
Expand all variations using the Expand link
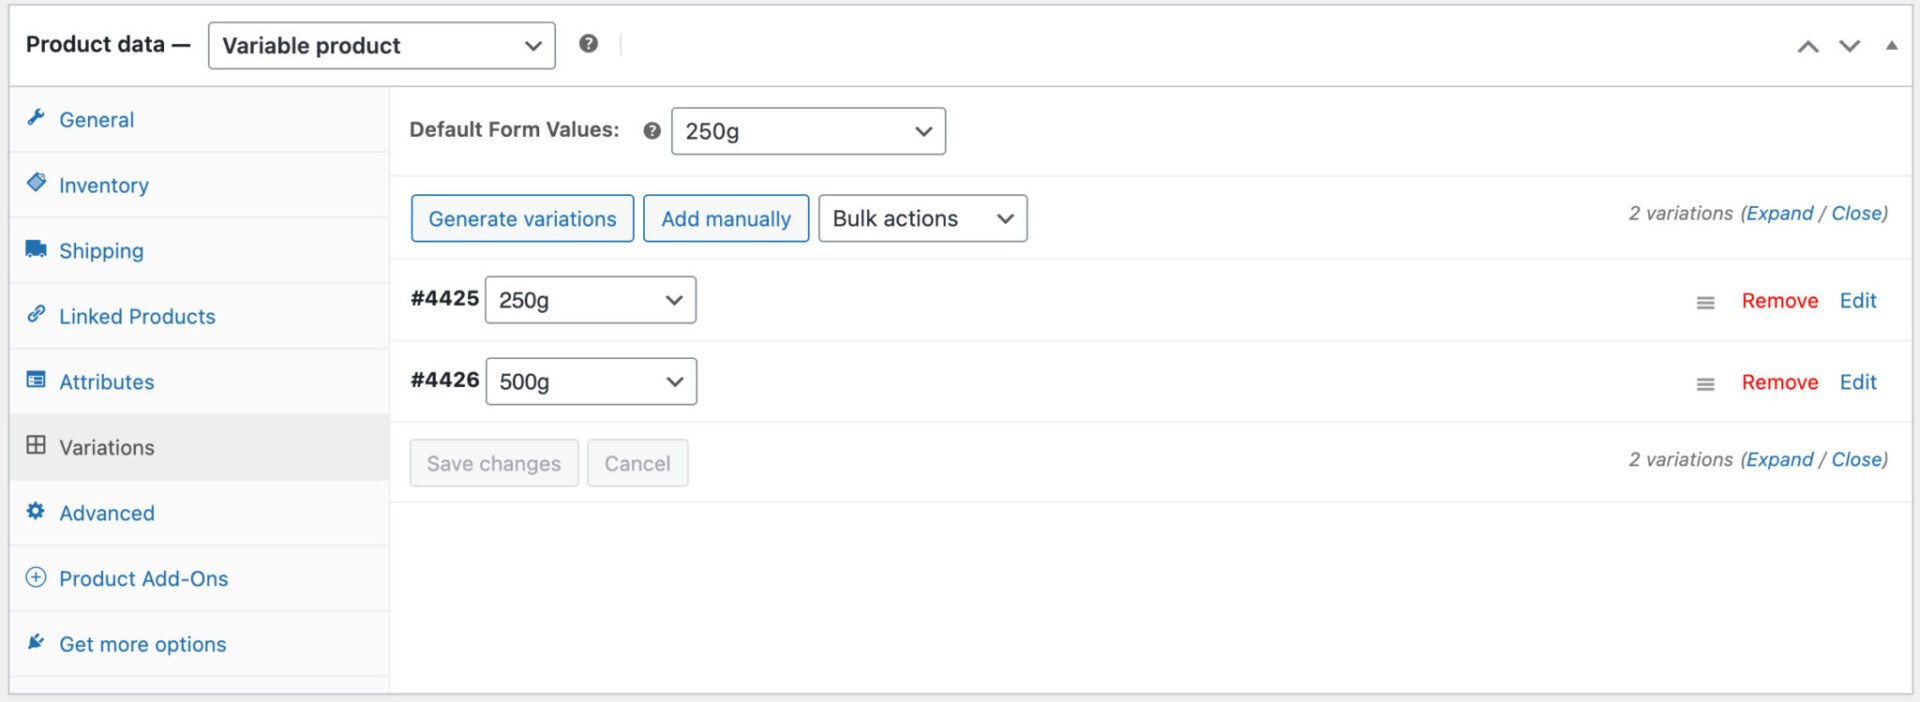pos(1779,213)
